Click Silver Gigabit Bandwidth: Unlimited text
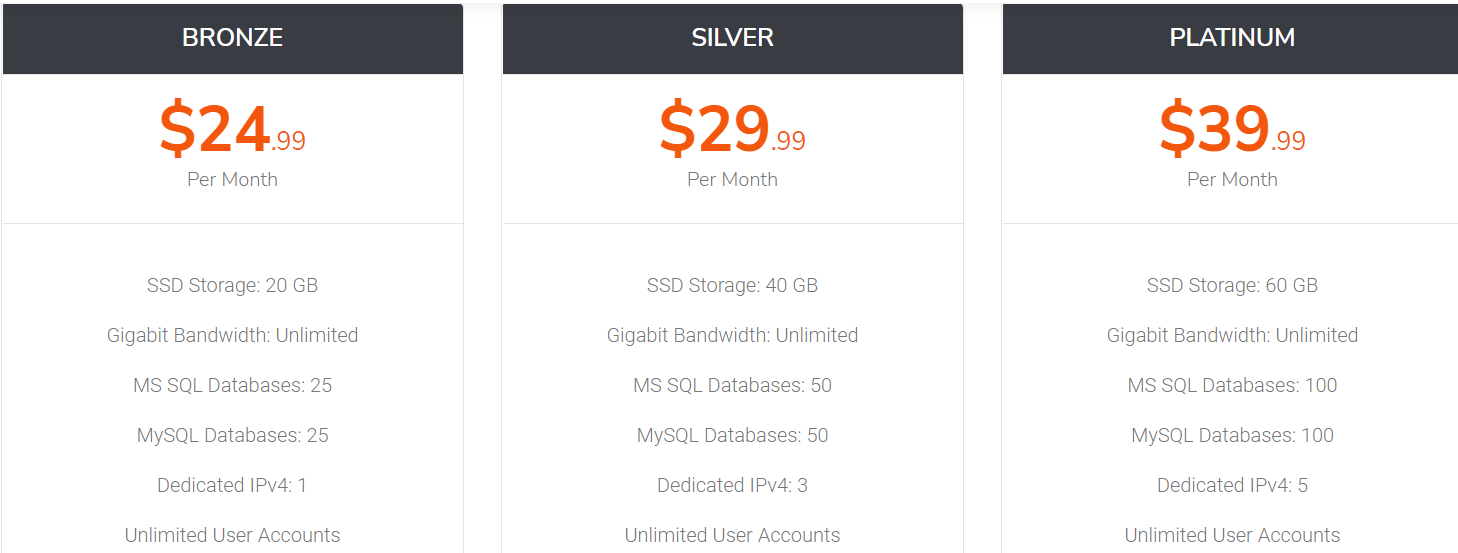 click(732, 335)
